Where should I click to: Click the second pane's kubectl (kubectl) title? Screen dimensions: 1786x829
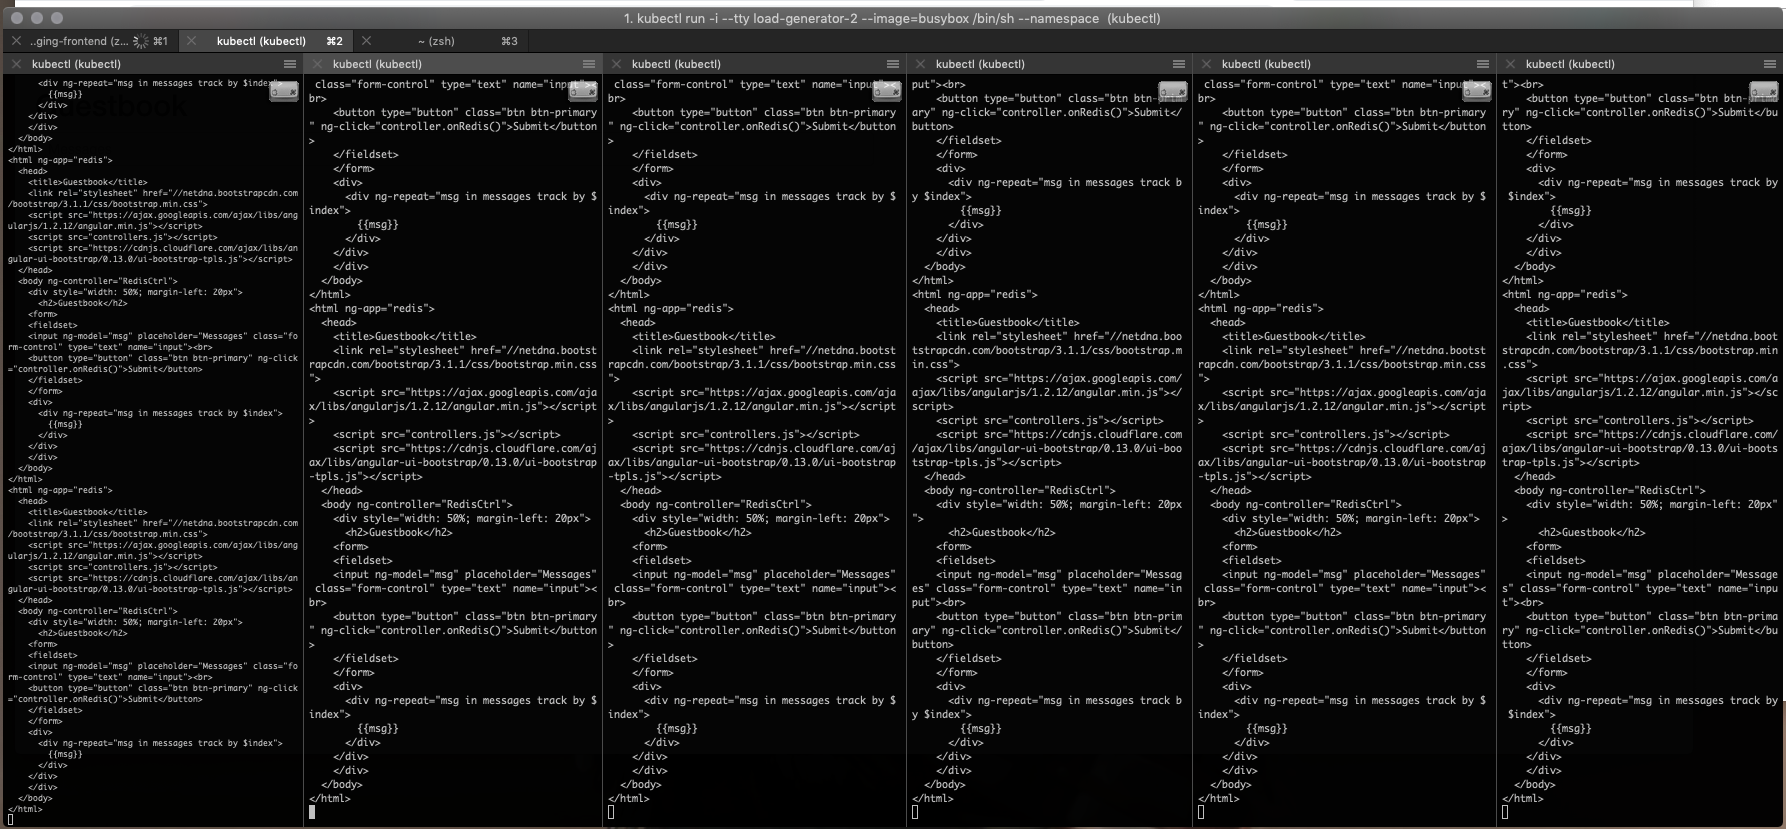pos(377,64)
